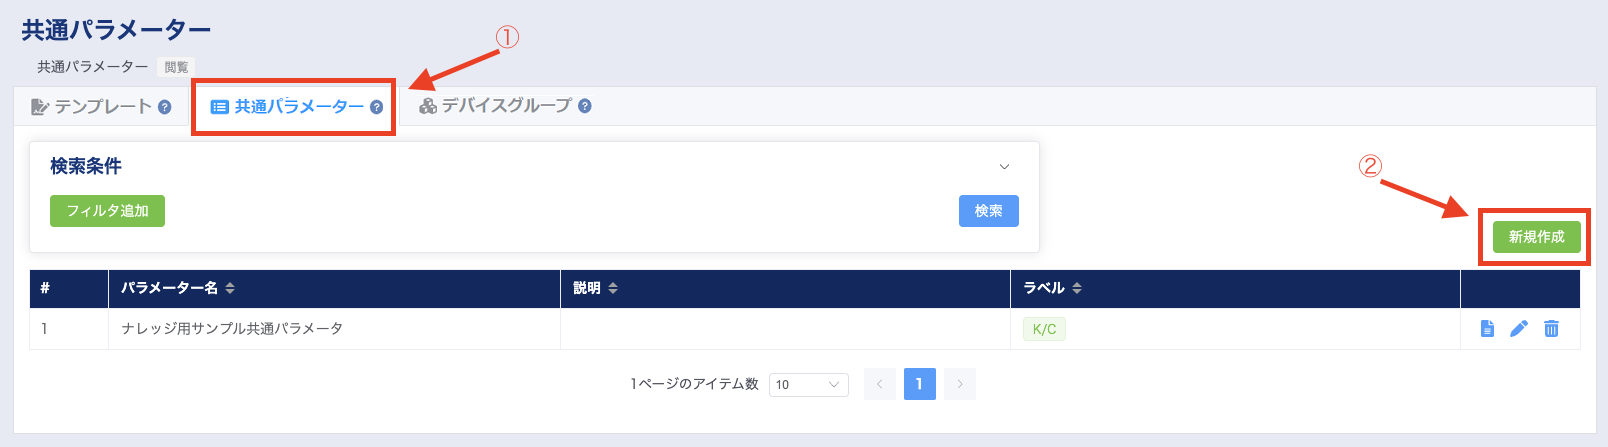Switch to the テンプレート tab
The width and height of the screenshot is (1608, 447).
(101, 107)
